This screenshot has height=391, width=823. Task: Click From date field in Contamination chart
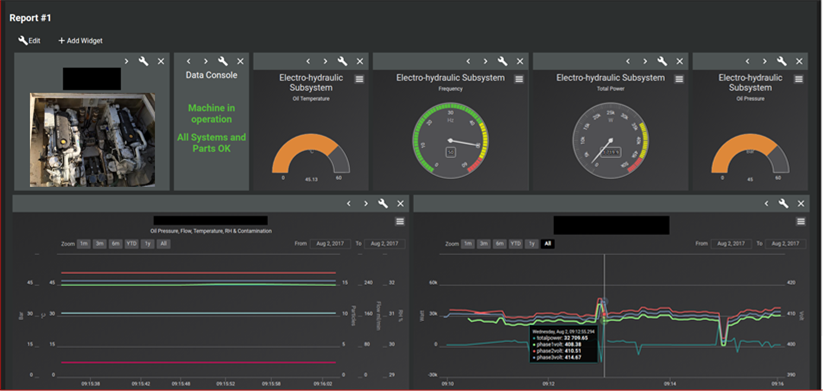[330, 244]
